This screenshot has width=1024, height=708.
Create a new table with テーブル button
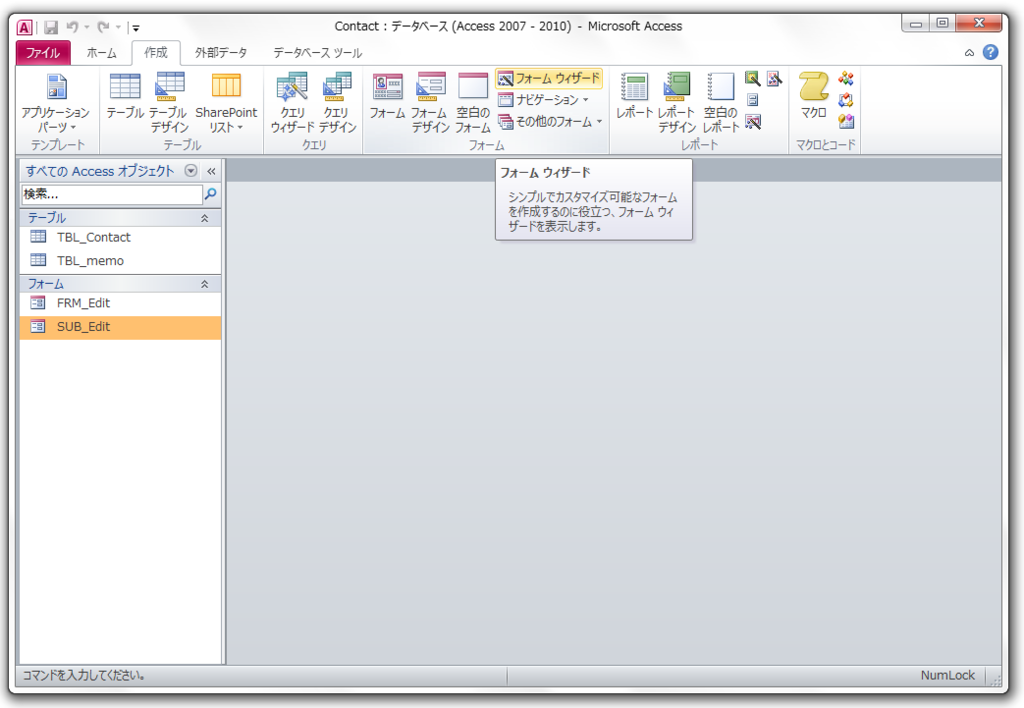pyautogui.click(x=125, y=96)
